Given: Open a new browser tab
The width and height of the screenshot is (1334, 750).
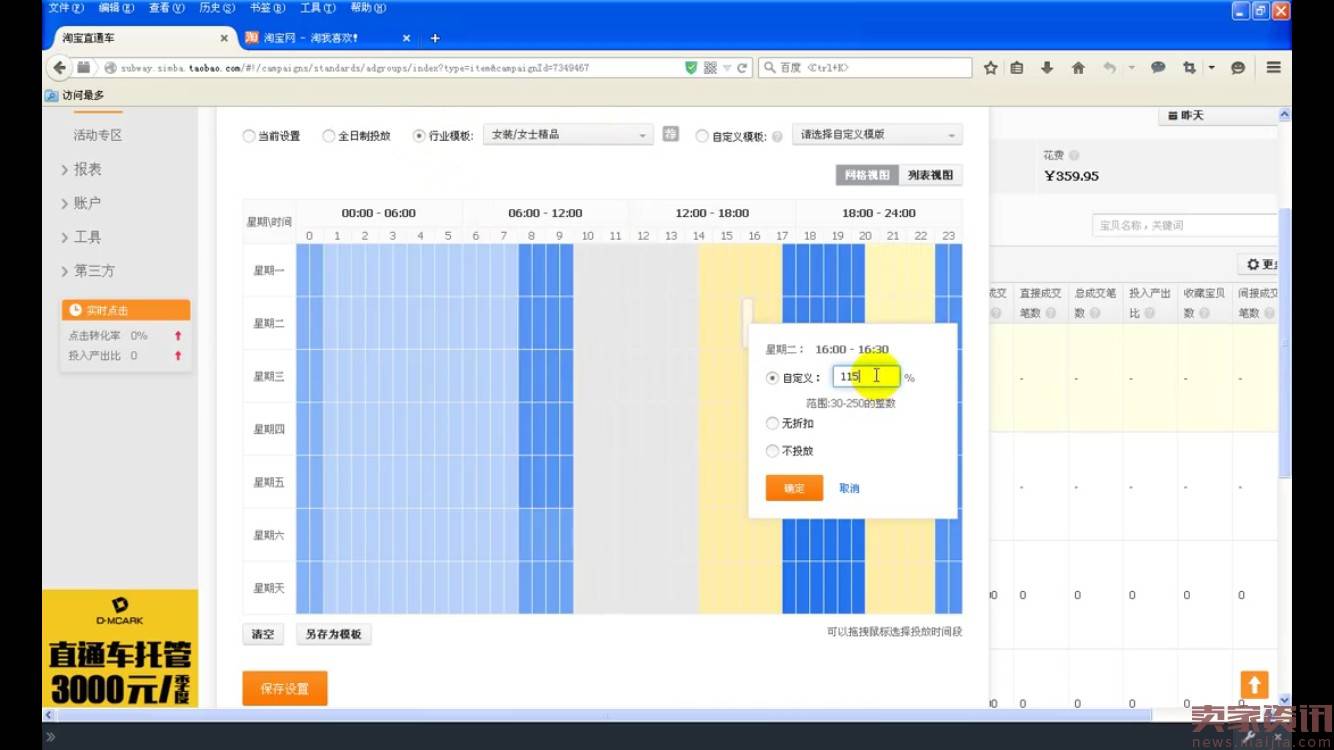Looking at the screenshot, I should tap(435, 38).
